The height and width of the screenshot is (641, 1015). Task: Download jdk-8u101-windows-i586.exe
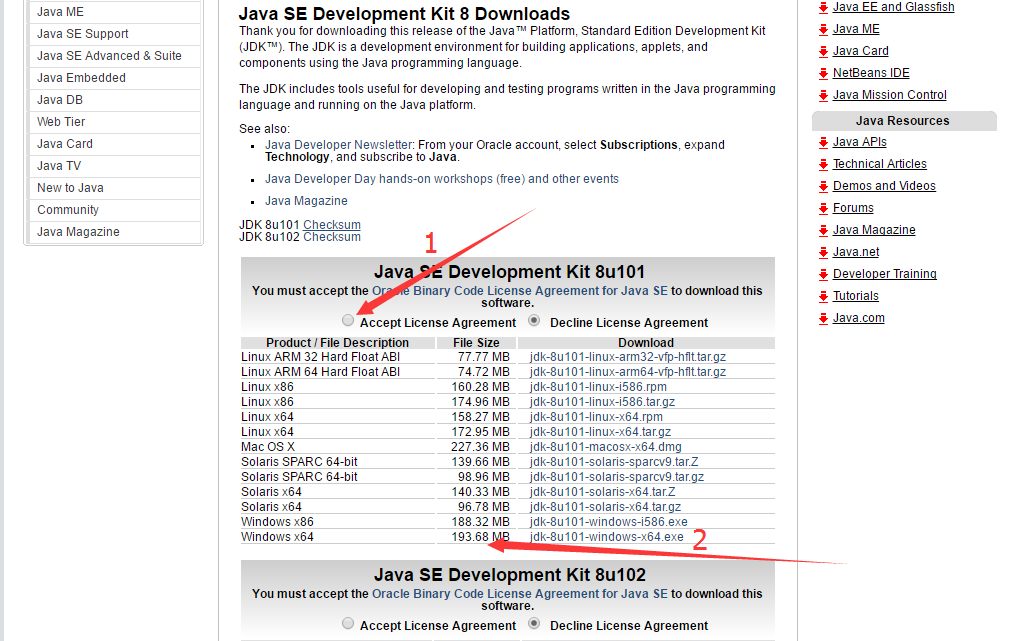pos(608,521)
